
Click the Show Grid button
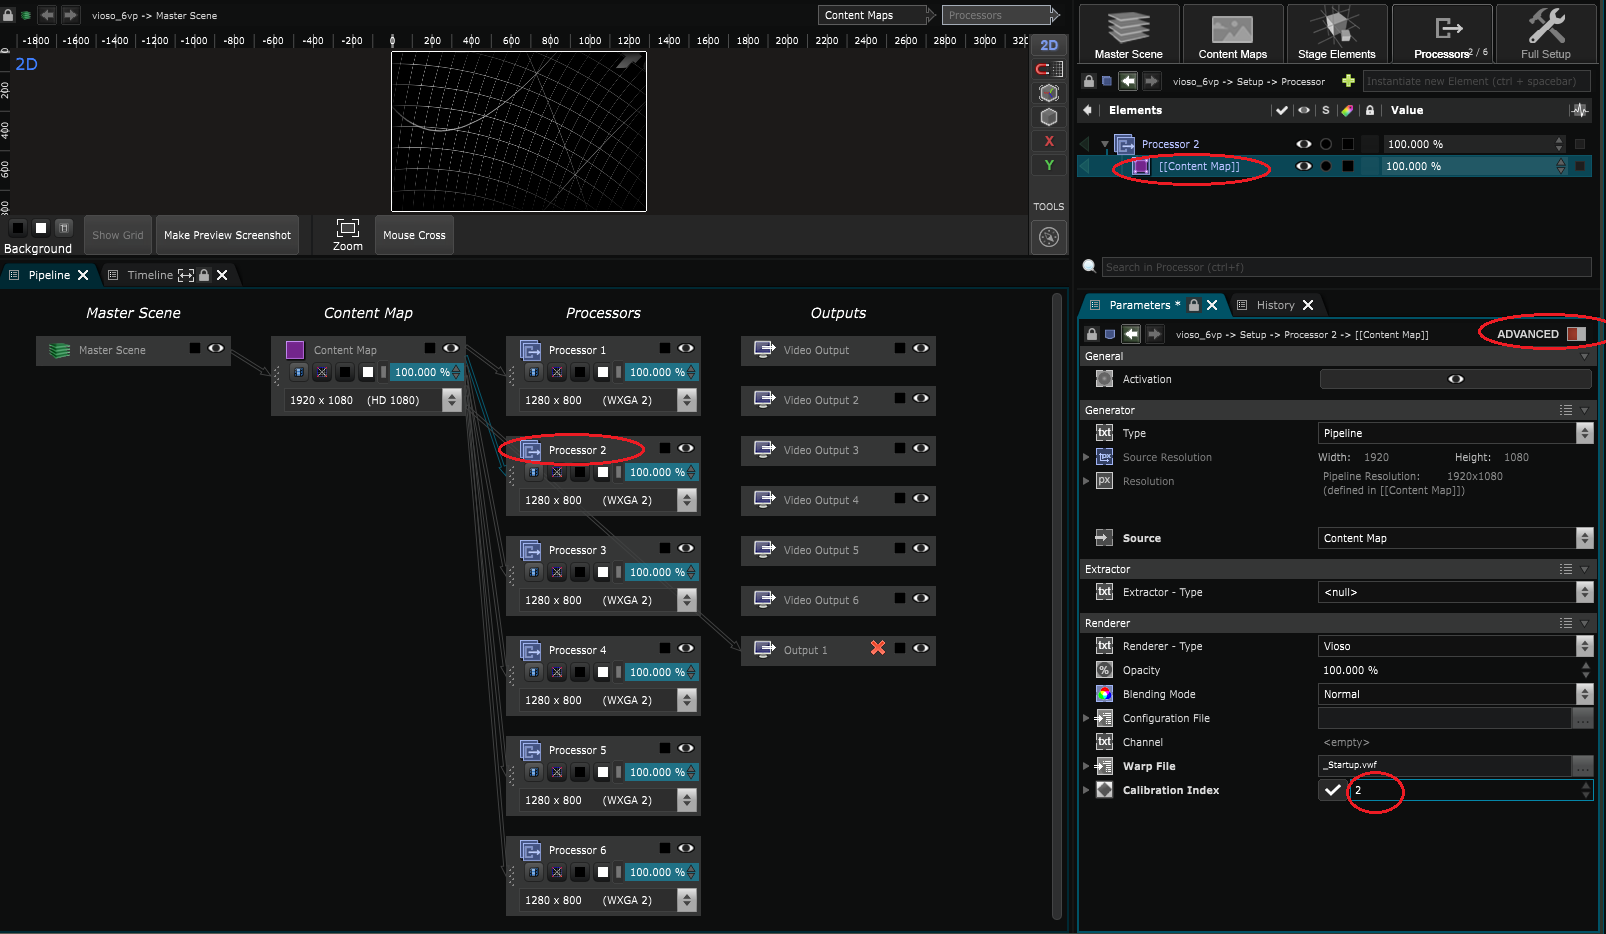(x=118, y=235)
